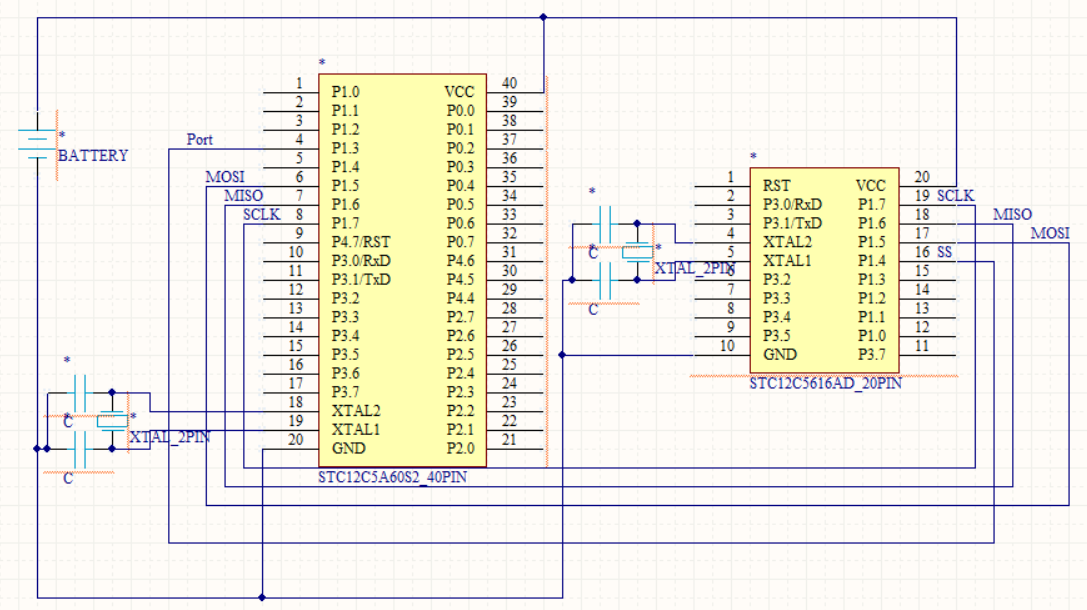Image resolution: width=1087 pixels, height=610 pixels.
Task: Click pin name P4.6 on the 40-pin chip
Action: (x=460, y=260)
